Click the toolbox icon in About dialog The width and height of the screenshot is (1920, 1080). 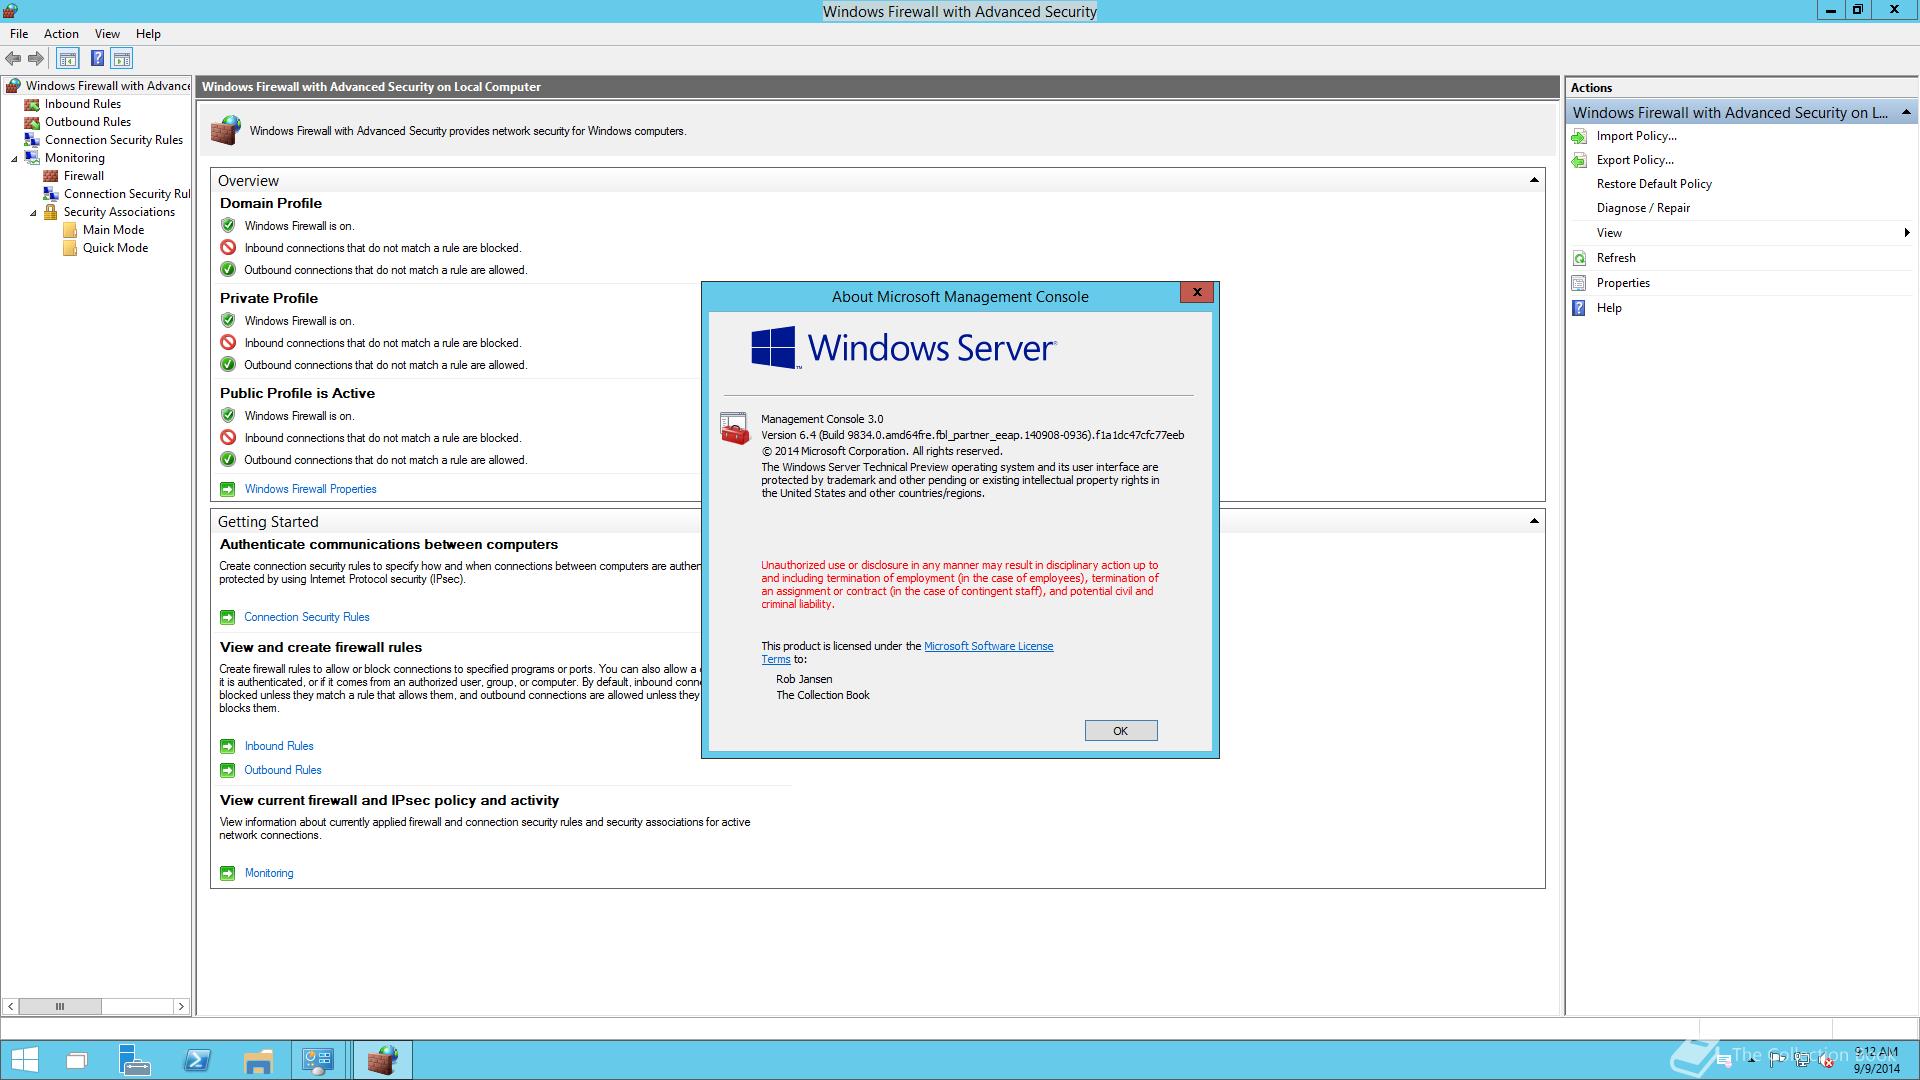pos(735,429)
